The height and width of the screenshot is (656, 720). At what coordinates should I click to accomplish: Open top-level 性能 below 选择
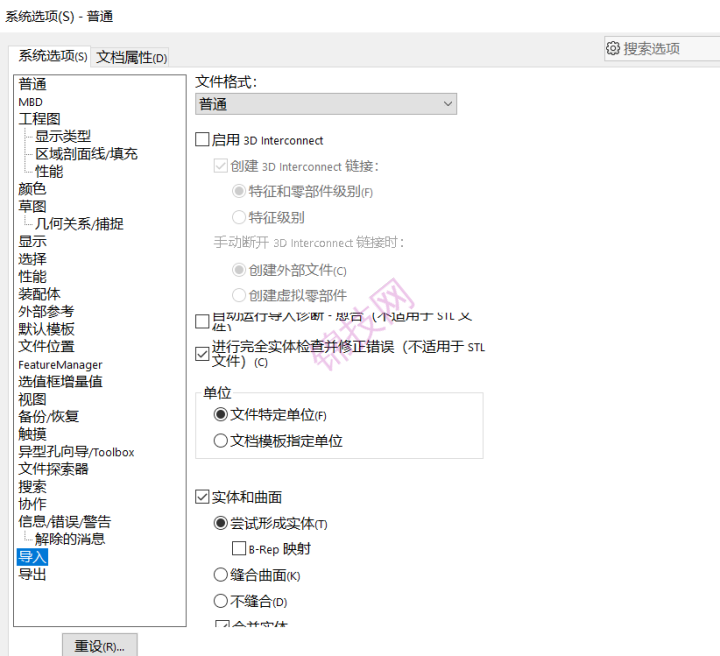(x=33, y=276)
